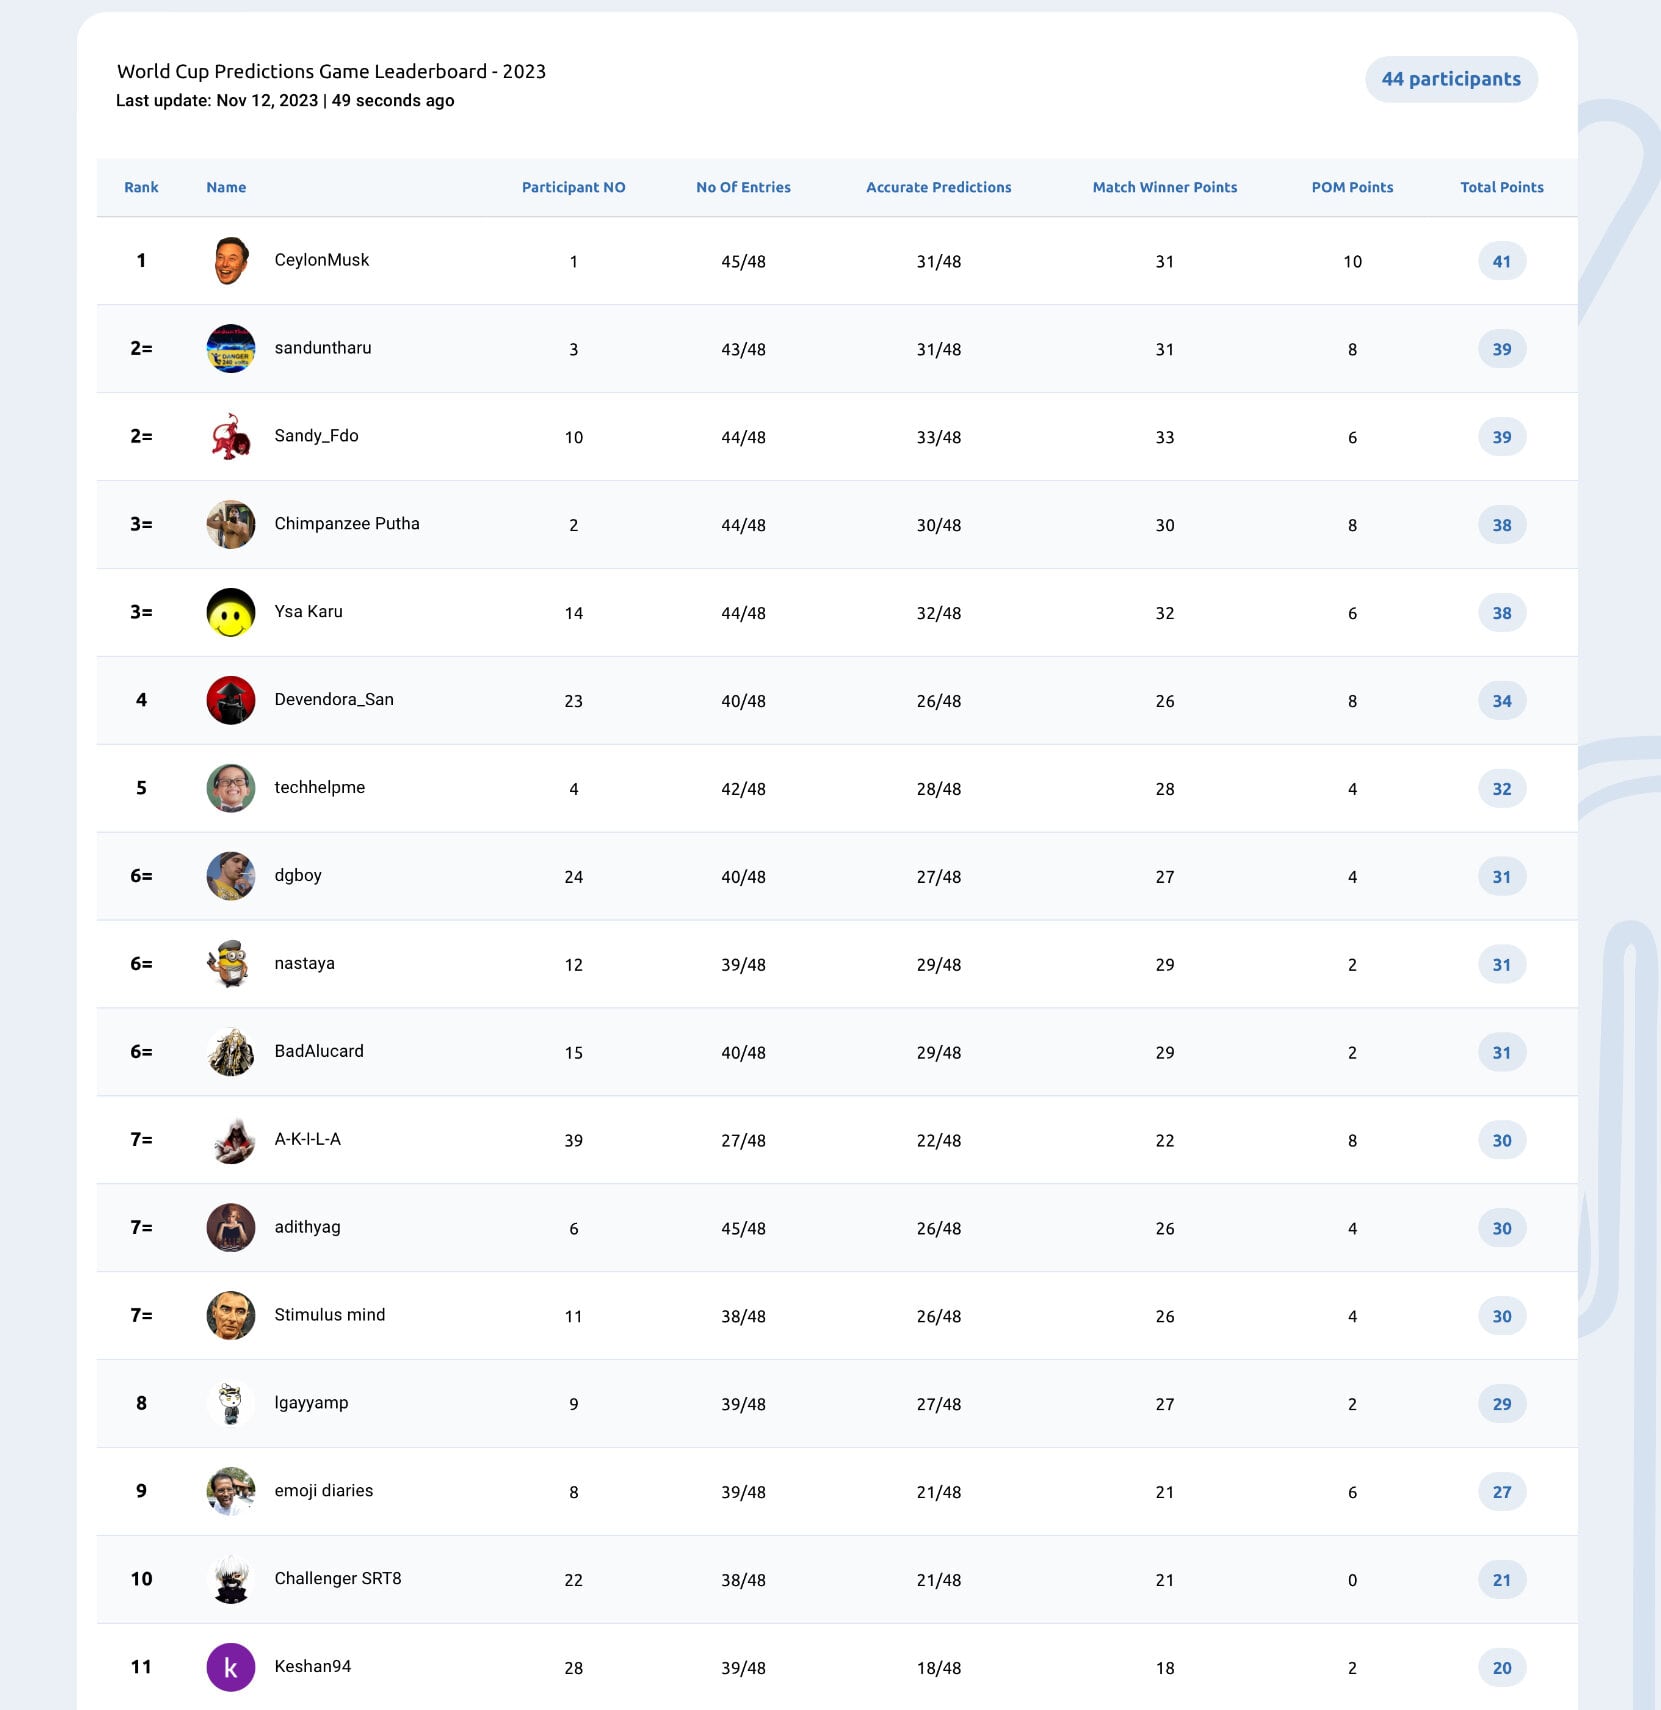Sort by the Total Points column header
Screen dimensions: 1661x1710
pos(1501,187)
